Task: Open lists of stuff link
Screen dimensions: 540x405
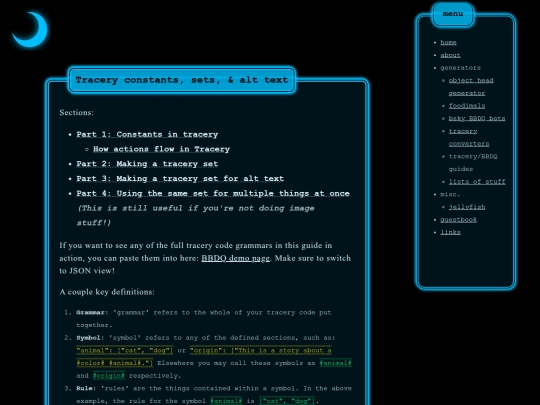Action: [x=477, y=181]
